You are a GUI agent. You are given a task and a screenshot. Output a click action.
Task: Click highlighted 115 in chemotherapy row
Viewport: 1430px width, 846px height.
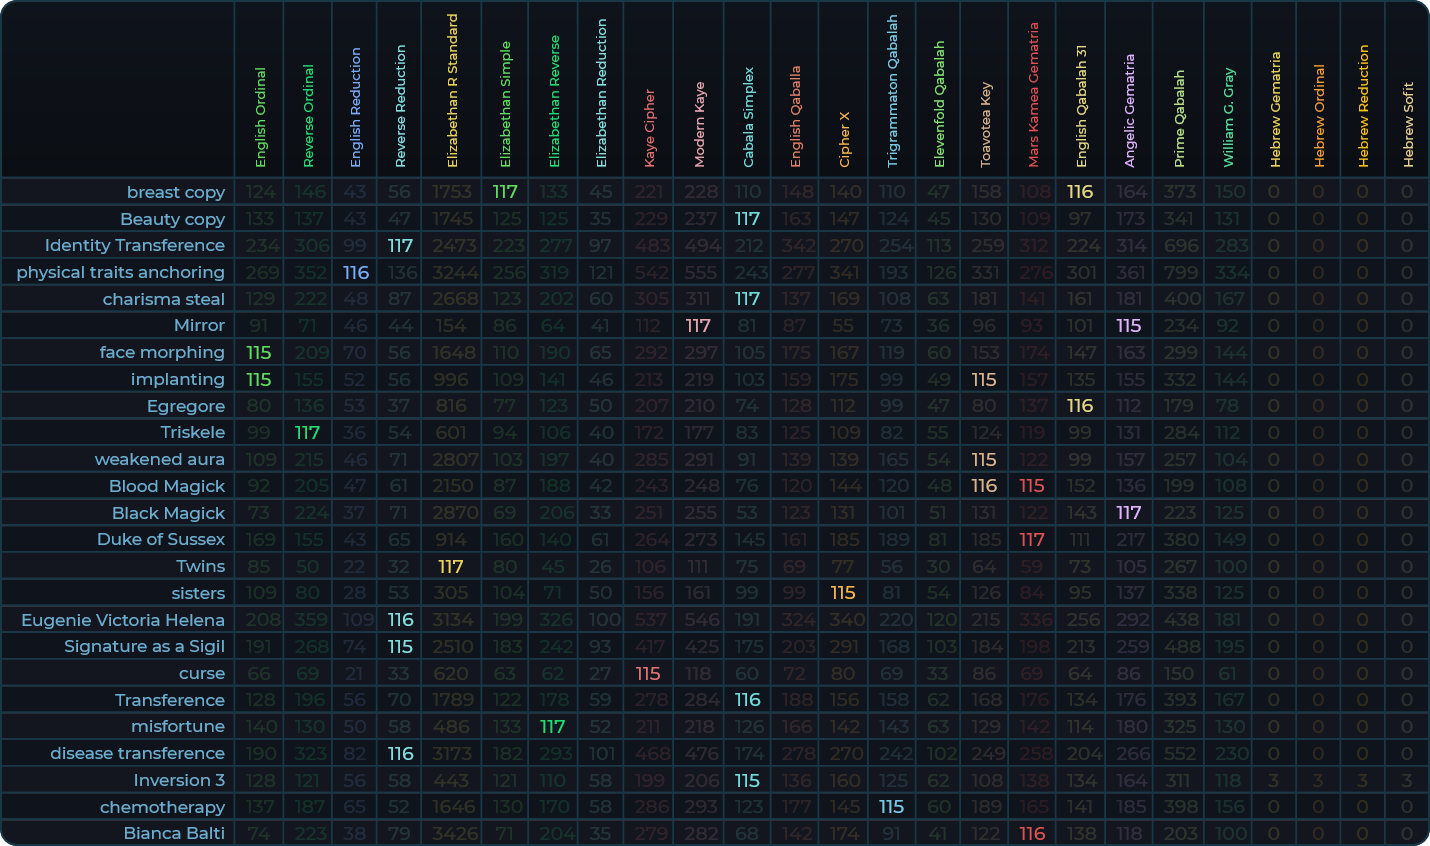(x=891, y=807)
